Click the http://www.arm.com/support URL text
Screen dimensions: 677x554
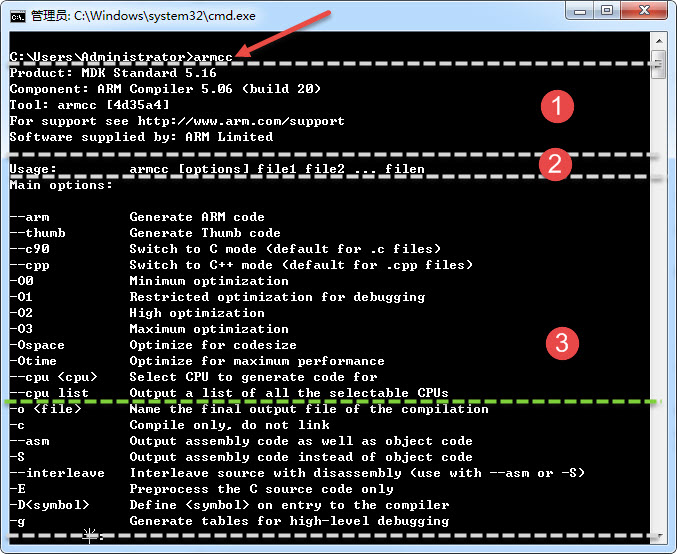point(241,120)
